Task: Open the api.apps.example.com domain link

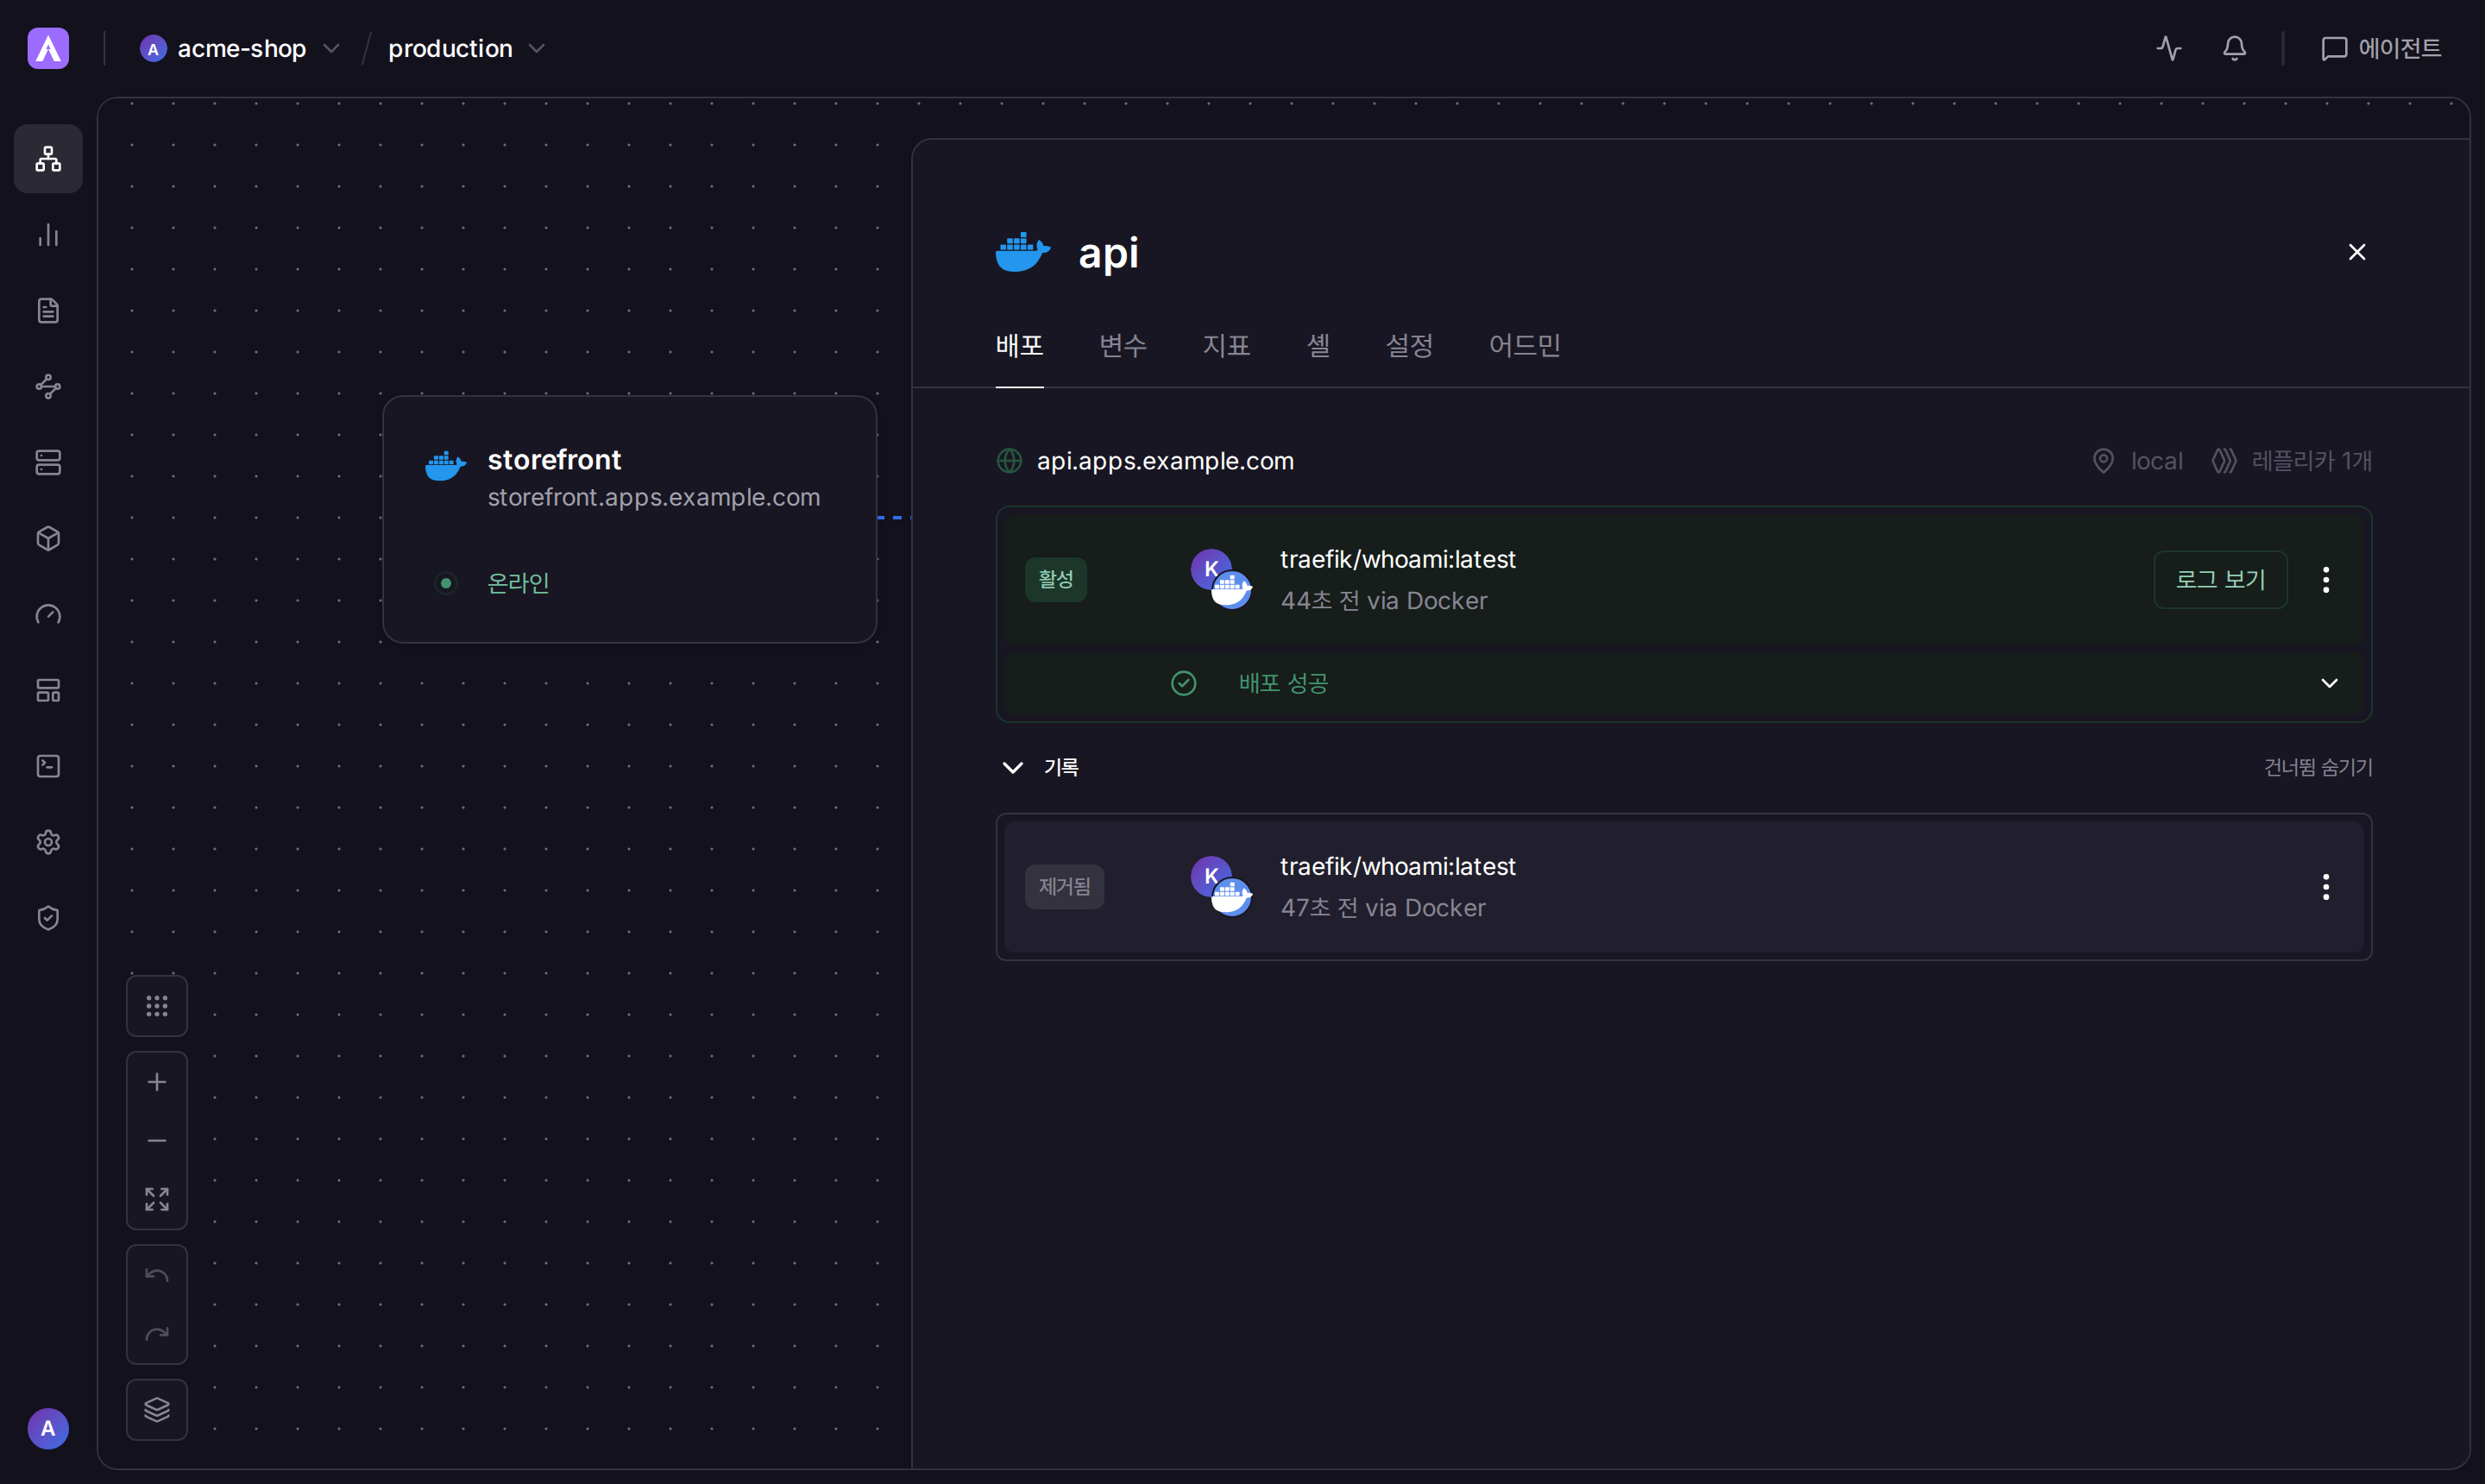Action: click(x=1164, y=461)
